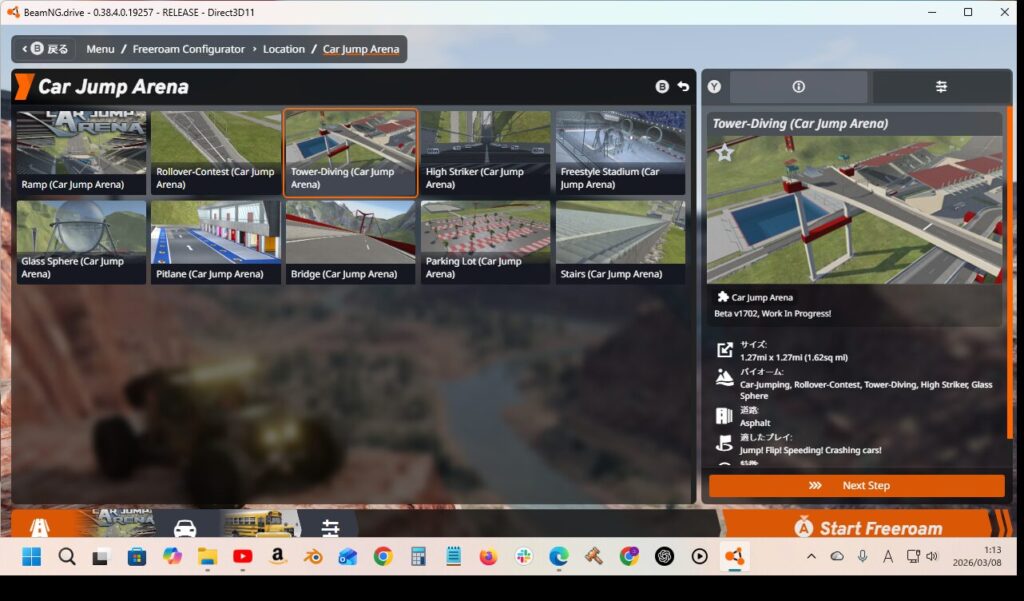Open the sliders settings tab in details panel

[x=940, y=87]
